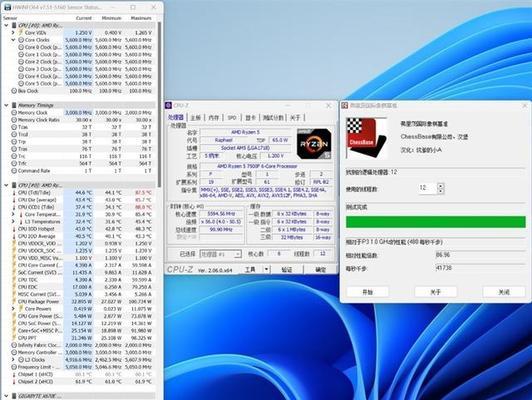This screenshot has width=532, height=400.
Task: Click the 工具 button in CPU-Z
Action: (x=250, y=269)
